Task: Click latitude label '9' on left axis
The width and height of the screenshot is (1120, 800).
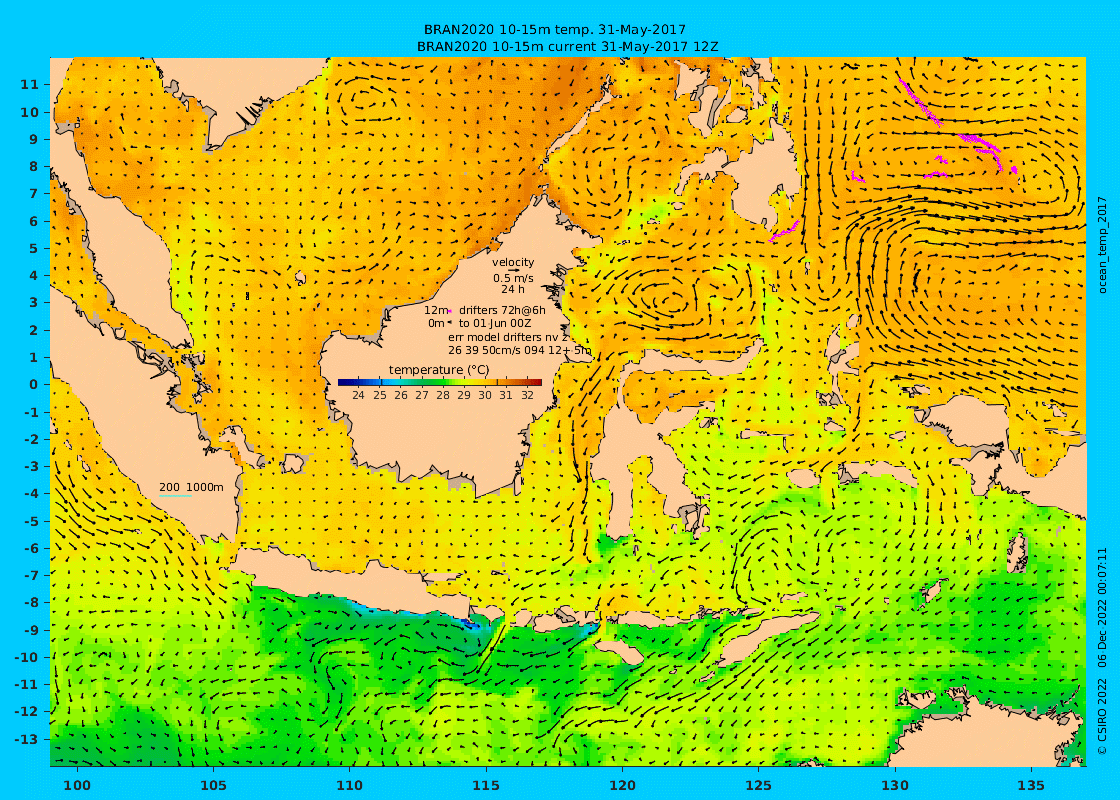Action: (34, 139)
